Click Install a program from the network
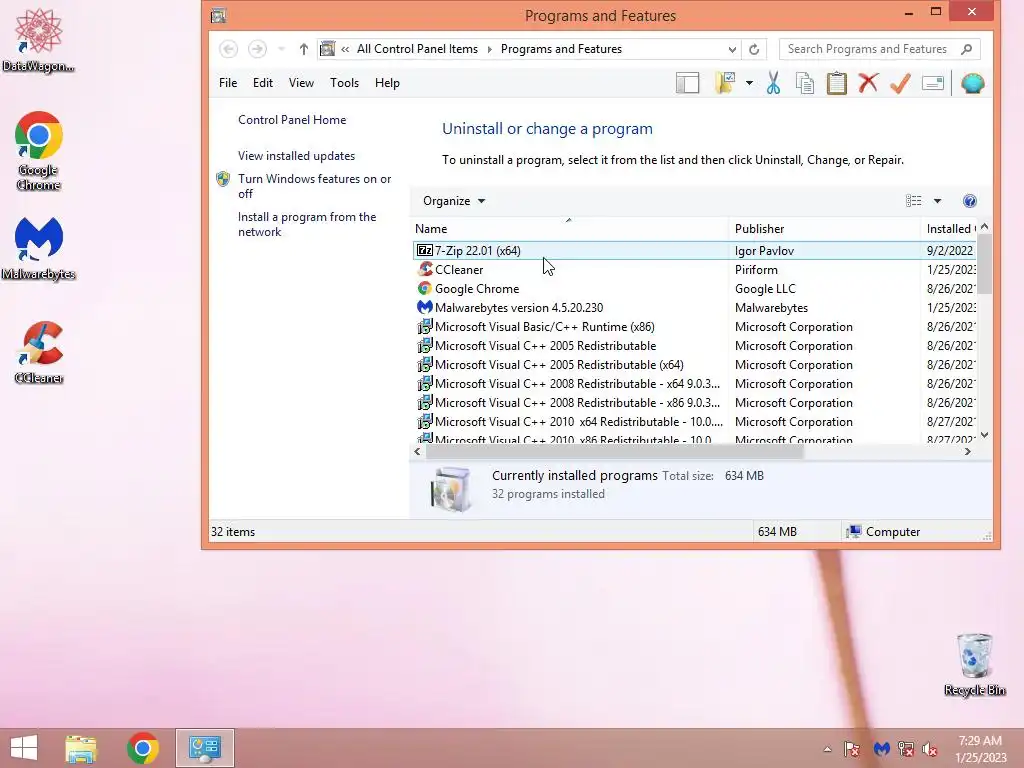 307,224
